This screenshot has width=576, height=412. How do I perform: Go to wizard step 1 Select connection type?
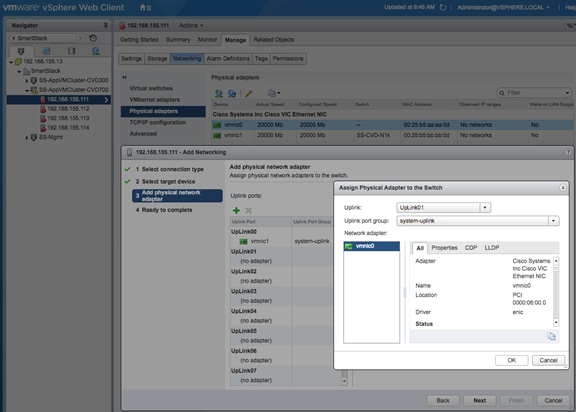coord(173,169)
